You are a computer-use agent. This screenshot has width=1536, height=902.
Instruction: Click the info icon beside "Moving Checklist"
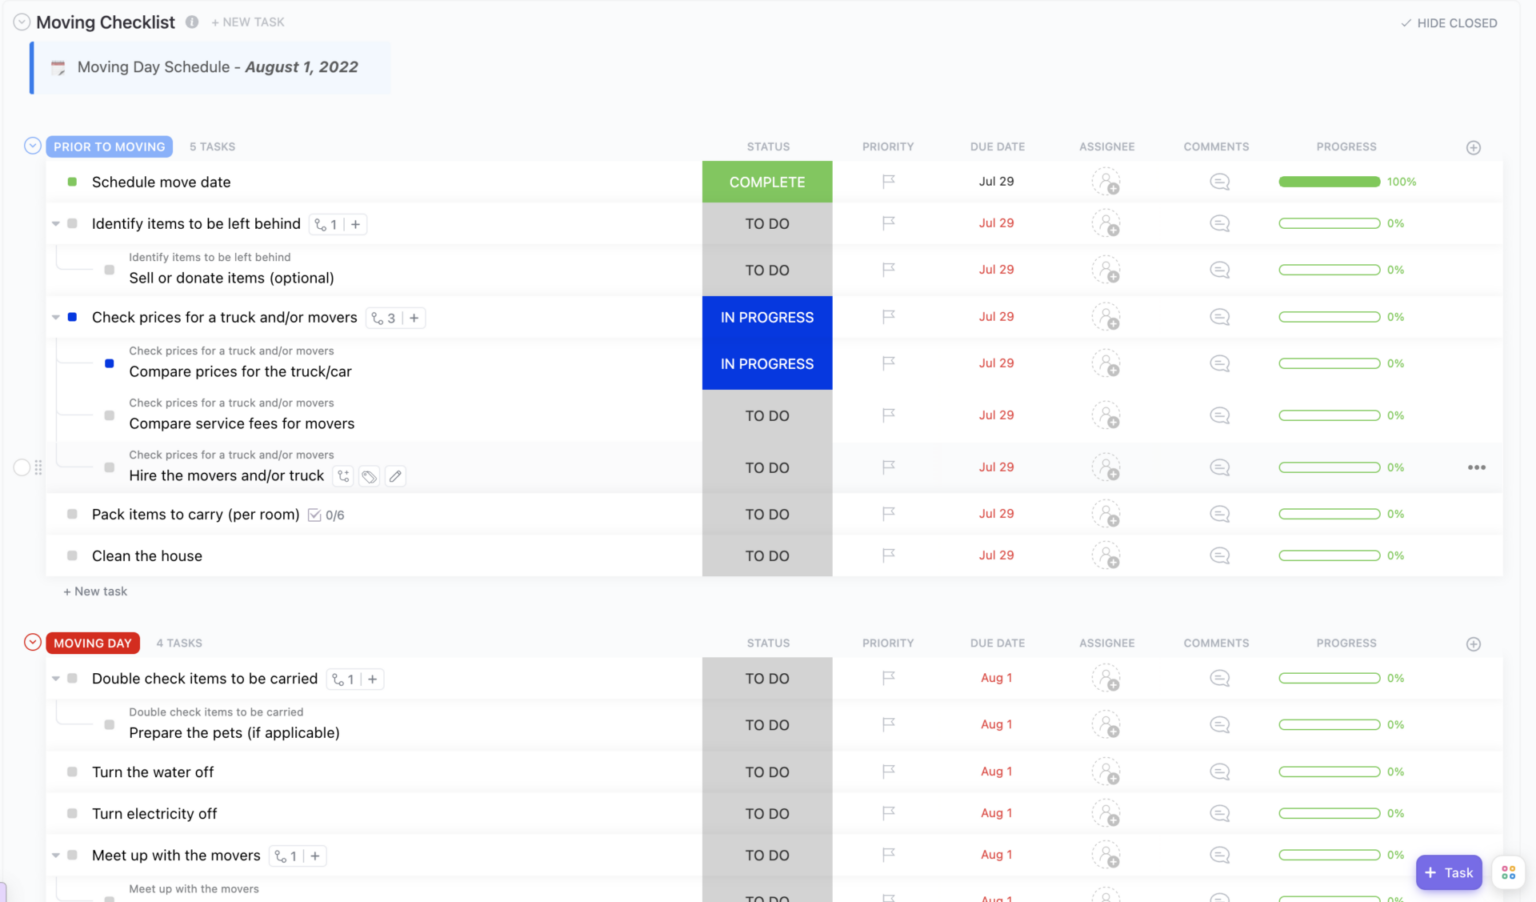click(x=191, y=21)
